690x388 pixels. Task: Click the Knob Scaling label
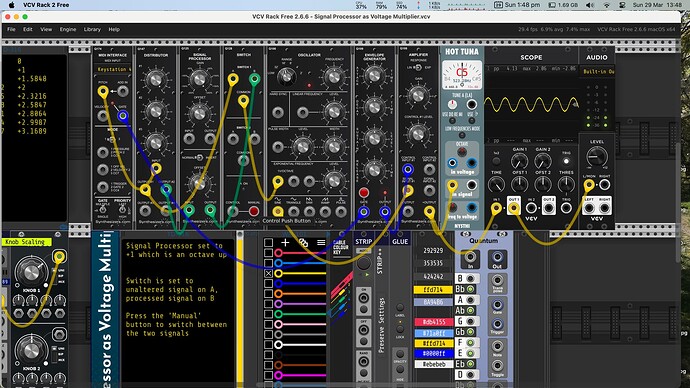click(26, 242)
